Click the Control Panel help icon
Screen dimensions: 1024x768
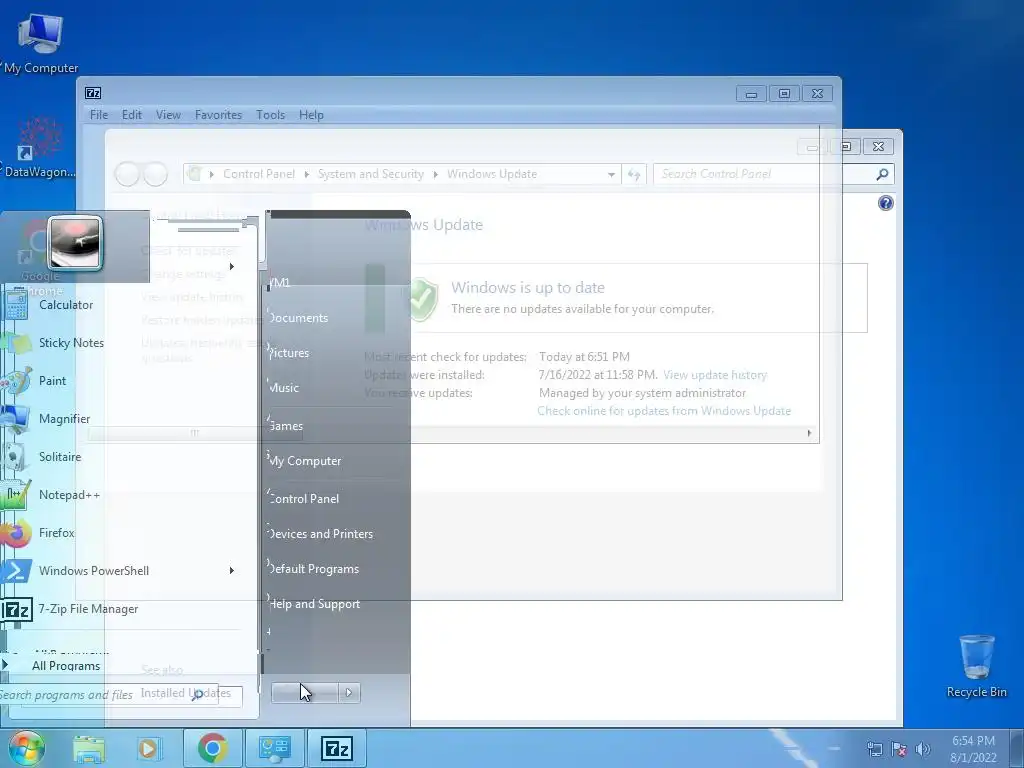coord(886,203)
